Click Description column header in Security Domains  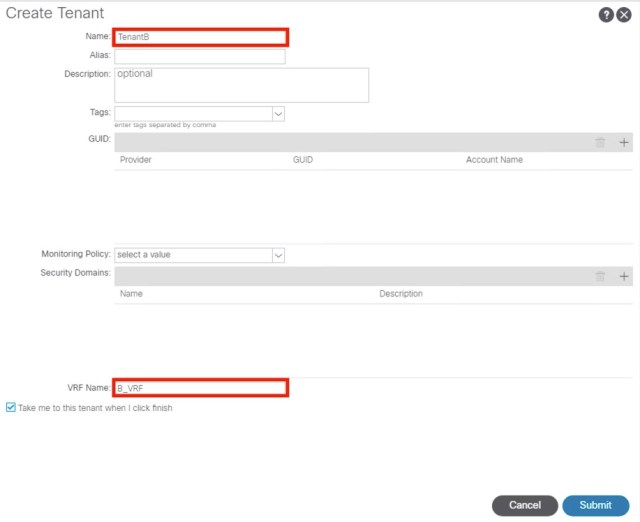coord(401,294)
